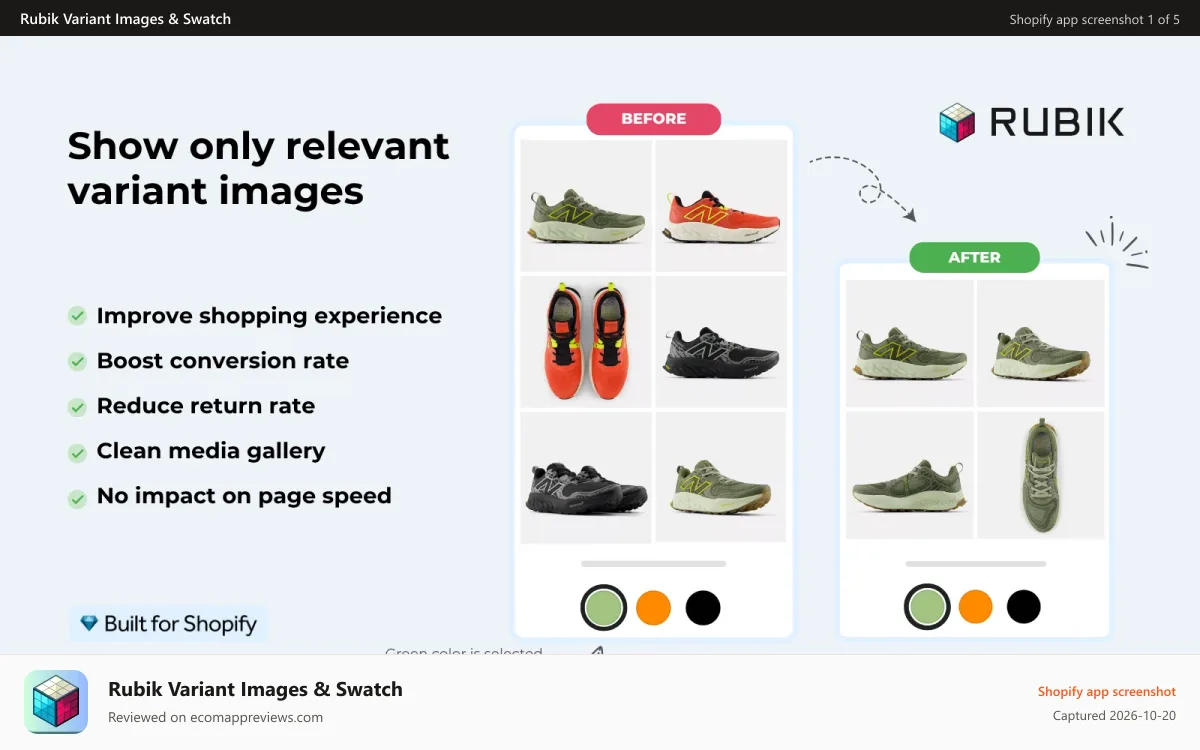Viewport: 1200px width, 750px height.
Task: Click the Shopify app screenshot 1 of 5 text
Action: tap(1094, 19)
